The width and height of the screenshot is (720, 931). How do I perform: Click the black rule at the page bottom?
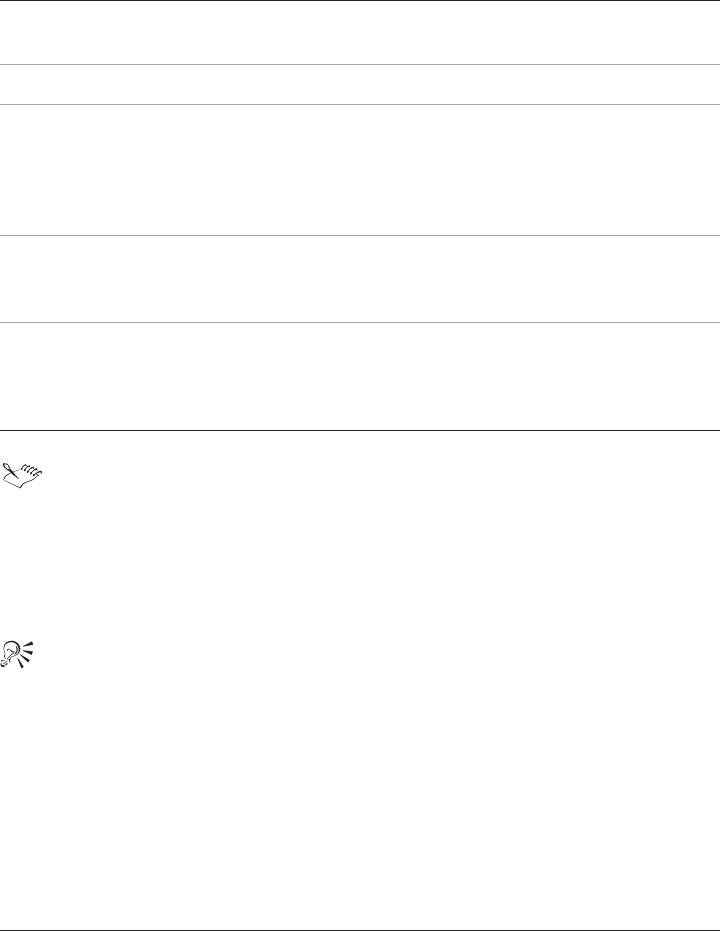point(360,930)
